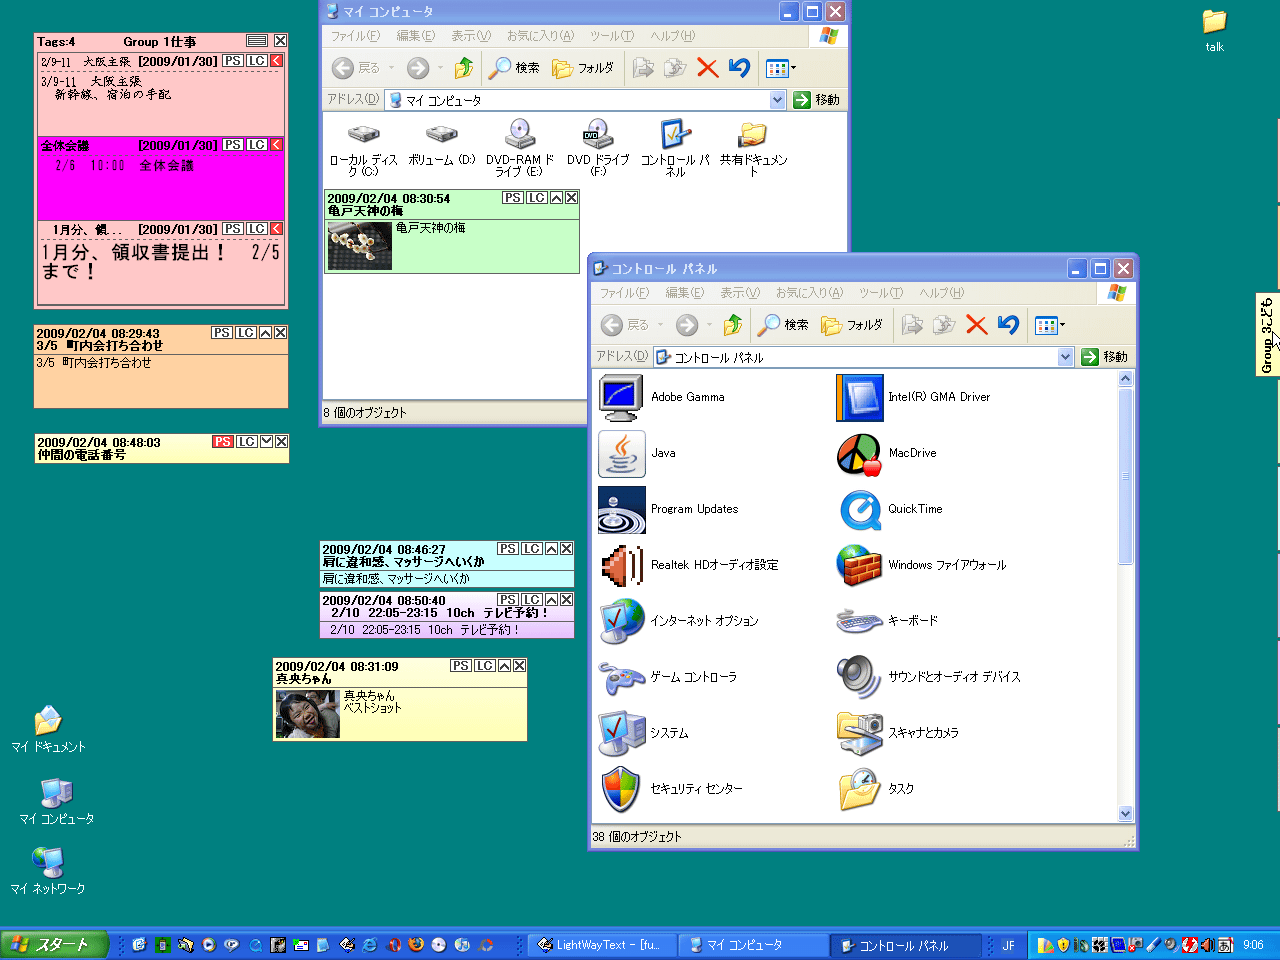Open Realtek HD audio settings icon
This screenshot has width=1280, height=960.
click(621, 565)
